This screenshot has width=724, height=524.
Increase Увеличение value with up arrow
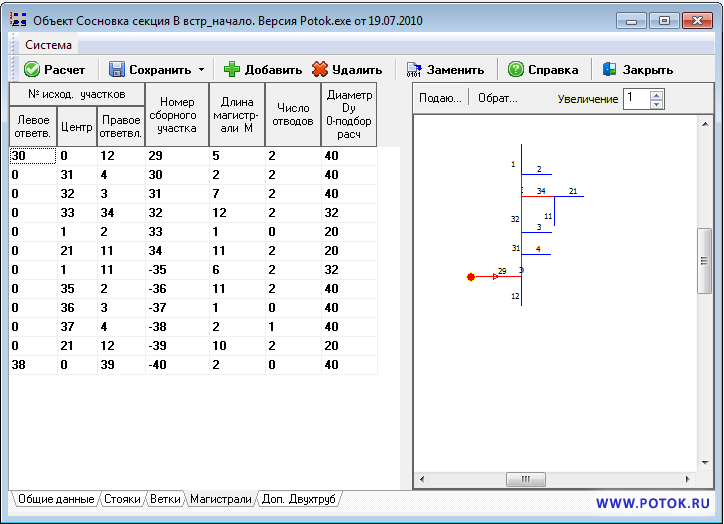[x=657, y=94]
